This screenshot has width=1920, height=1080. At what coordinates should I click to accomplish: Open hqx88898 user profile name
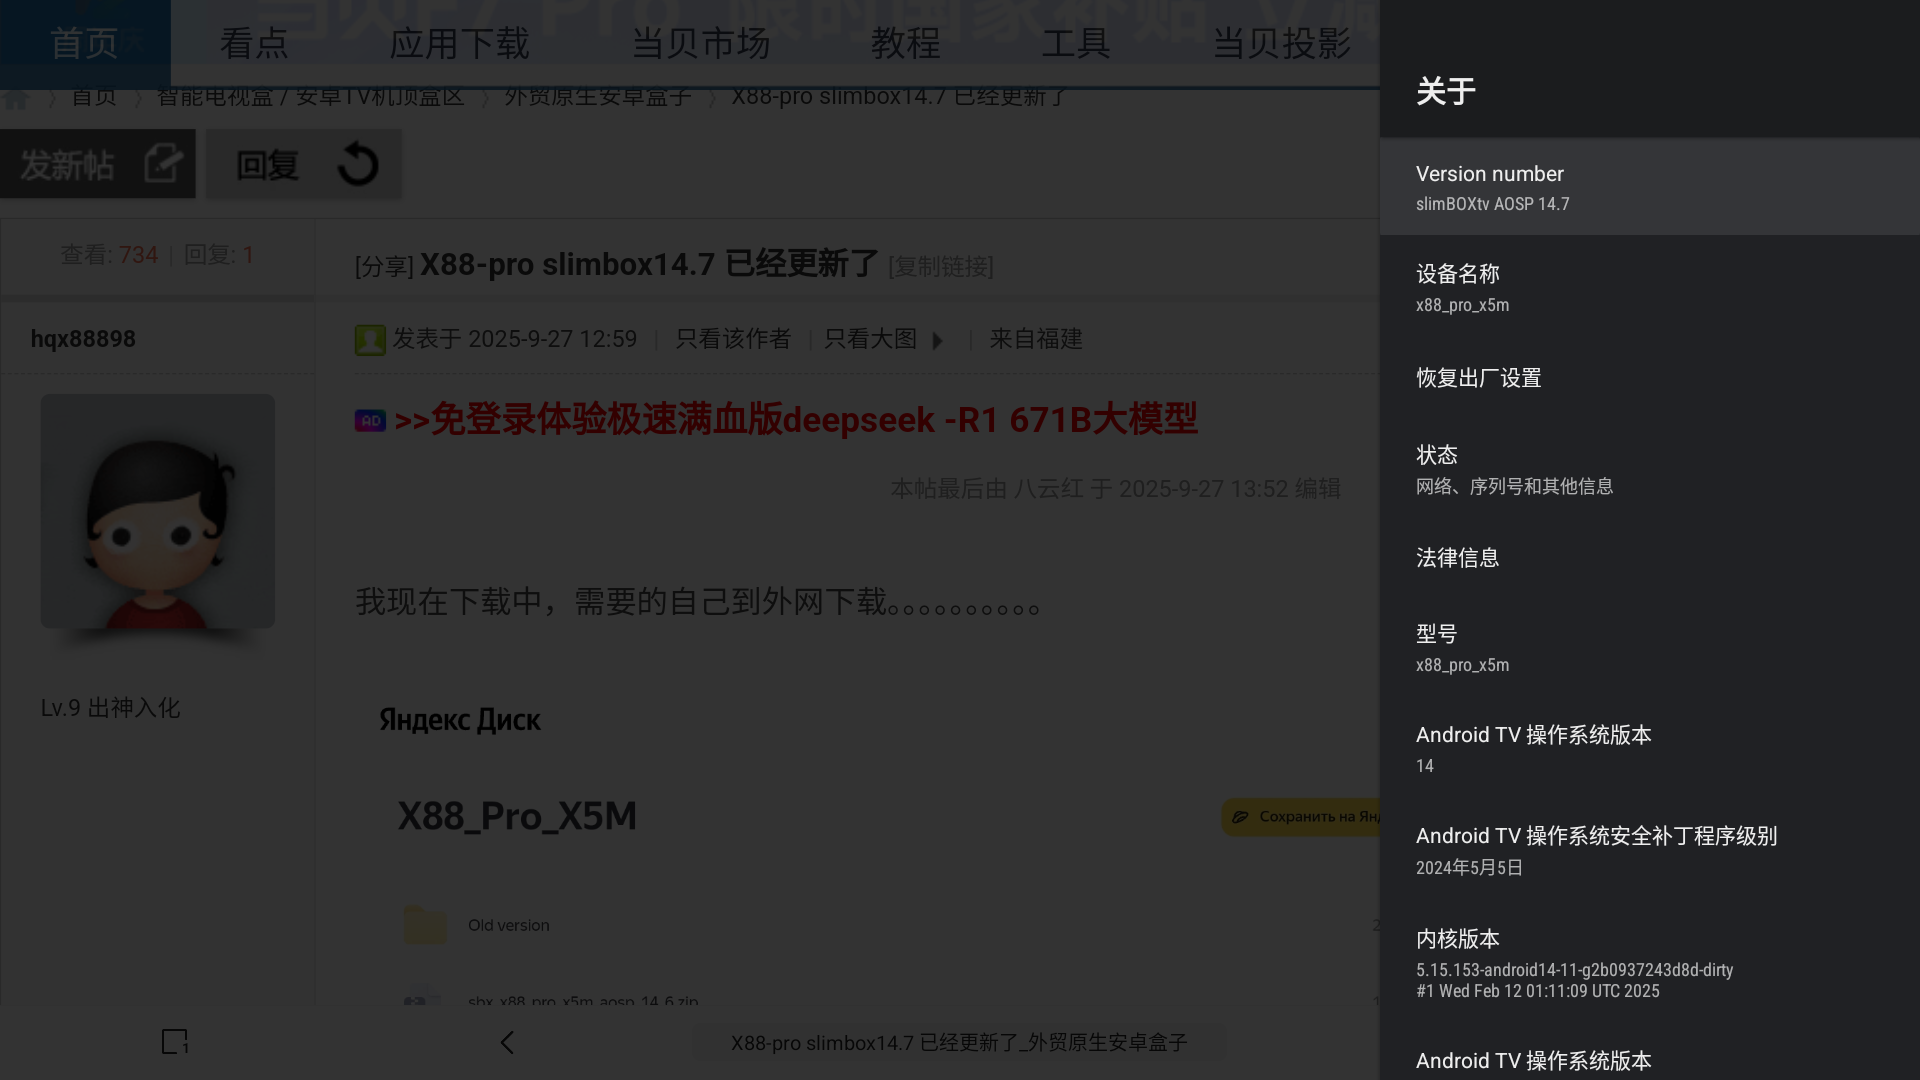click(83, 339)
